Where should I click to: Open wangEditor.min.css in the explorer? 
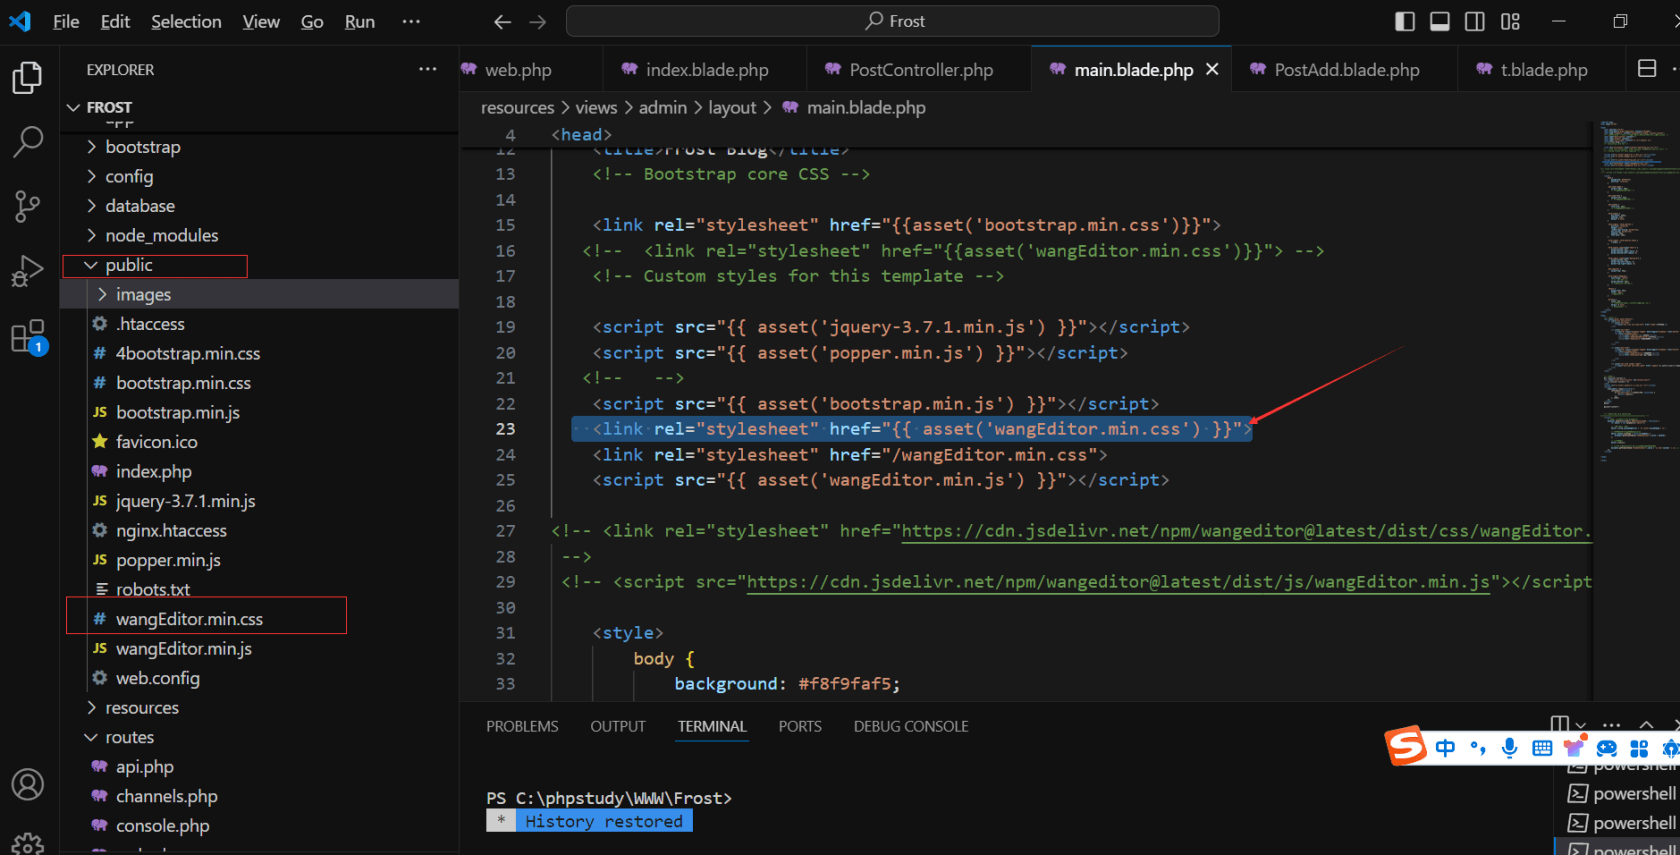260,619
